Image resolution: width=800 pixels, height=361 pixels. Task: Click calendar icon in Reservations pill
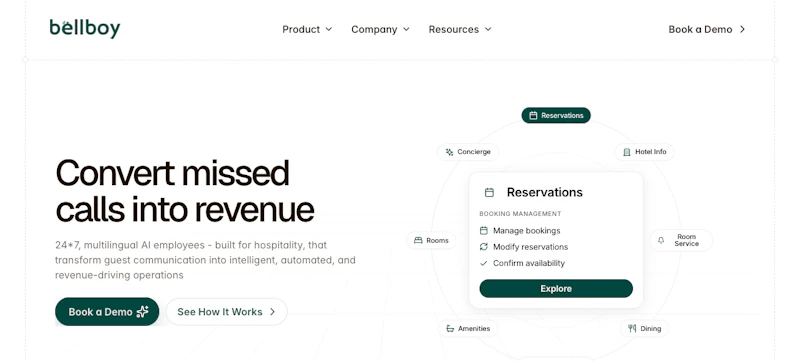(533, 115)
